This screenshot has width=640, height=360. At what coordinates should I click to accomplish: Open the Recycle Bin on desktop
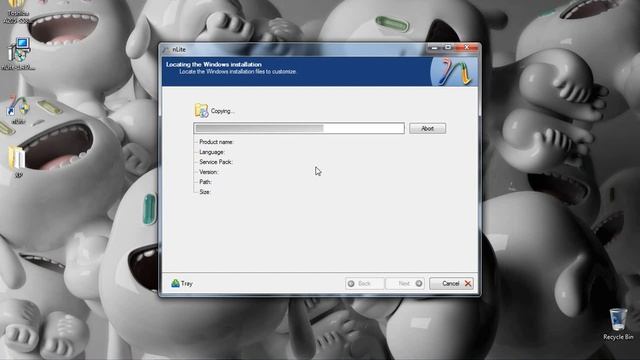click(x=618, y=324)
